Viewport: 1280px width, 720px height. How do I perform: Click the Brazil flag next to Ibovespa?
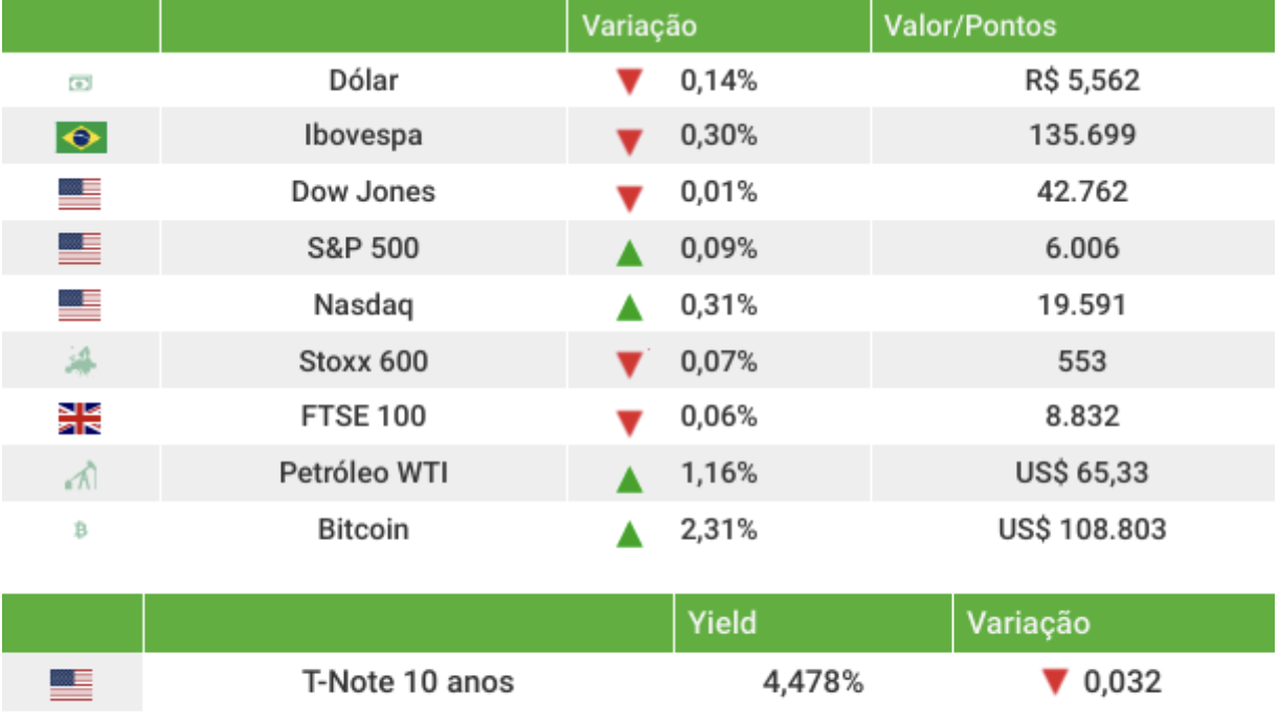[x=80, y=137]
